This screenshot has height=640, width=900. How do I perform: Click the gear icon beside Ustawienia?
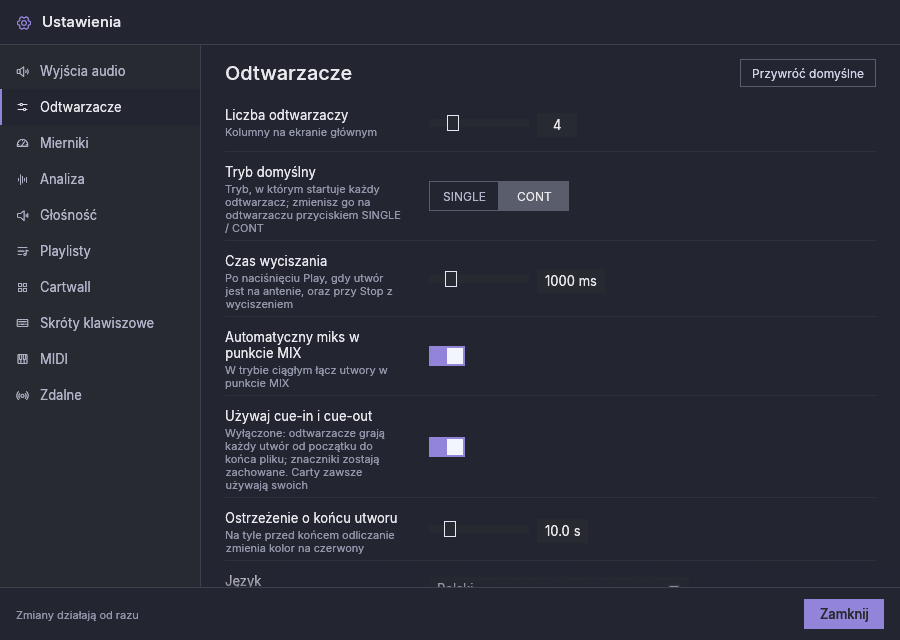[x=24, y=22]
